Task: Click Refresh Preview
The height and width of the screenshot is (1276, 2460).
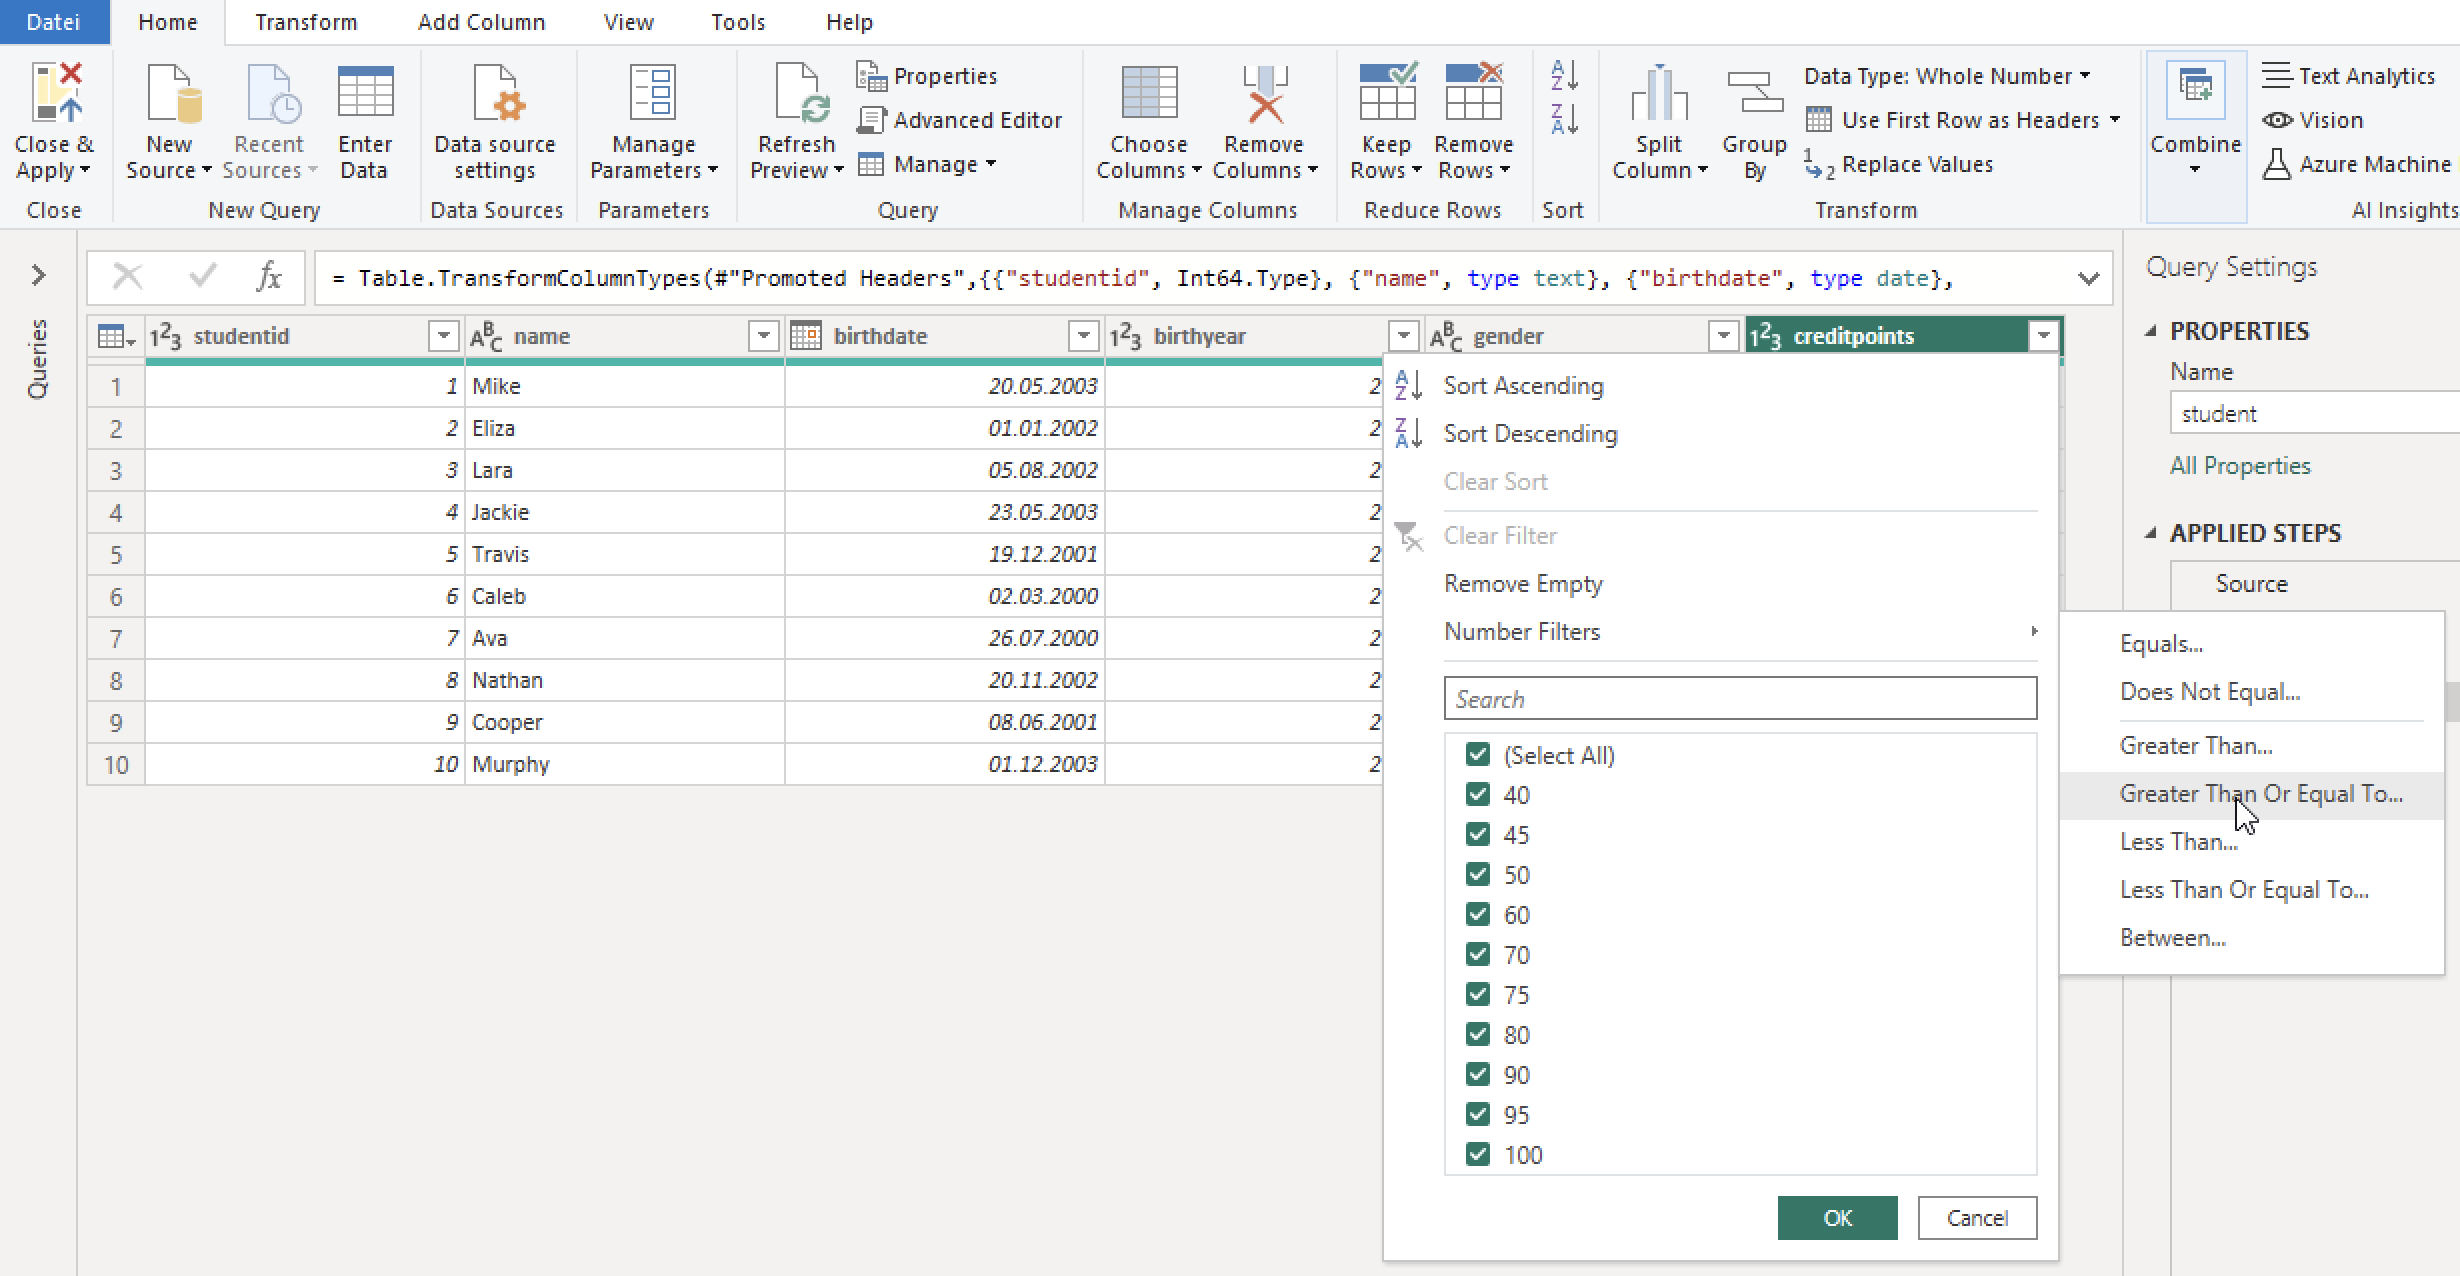Action: [x=795, y=120]
